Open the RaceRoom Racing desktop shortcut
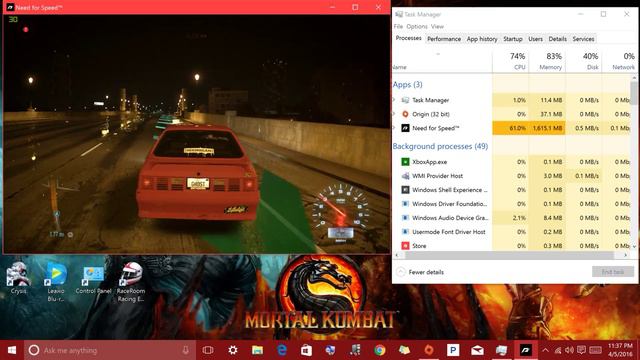 coord(131,282)
